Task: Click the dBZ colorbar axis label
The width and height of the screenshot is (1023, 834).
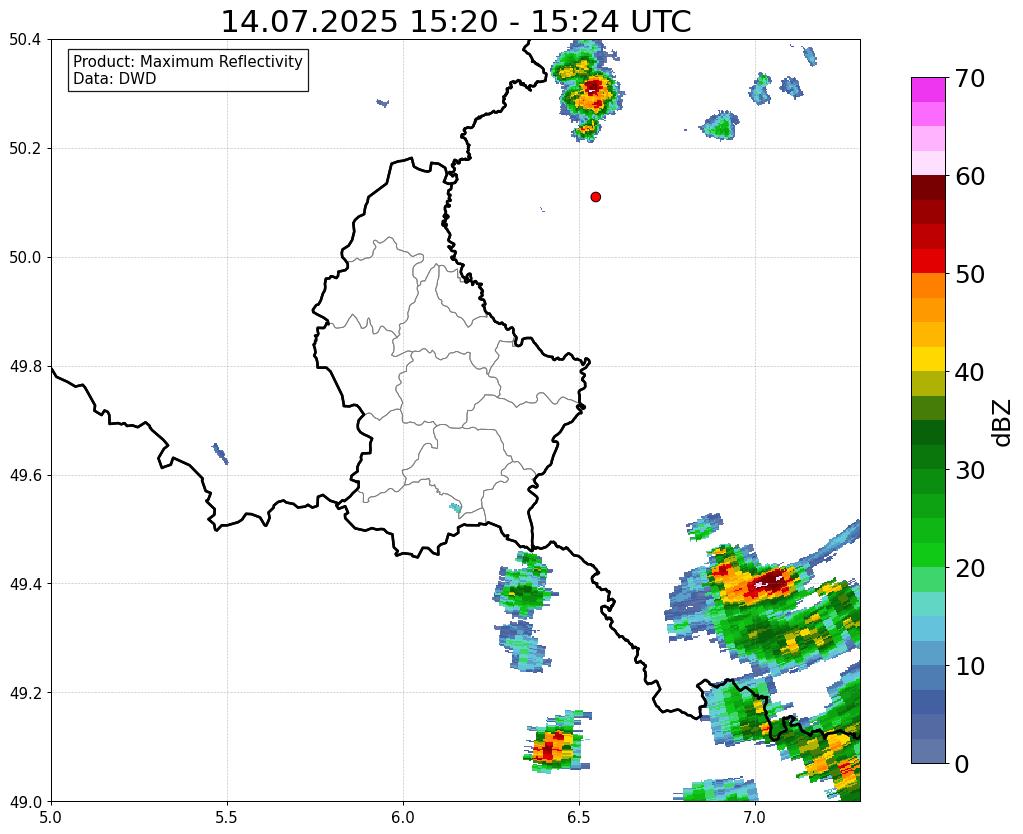Action: click(1003, 423)
